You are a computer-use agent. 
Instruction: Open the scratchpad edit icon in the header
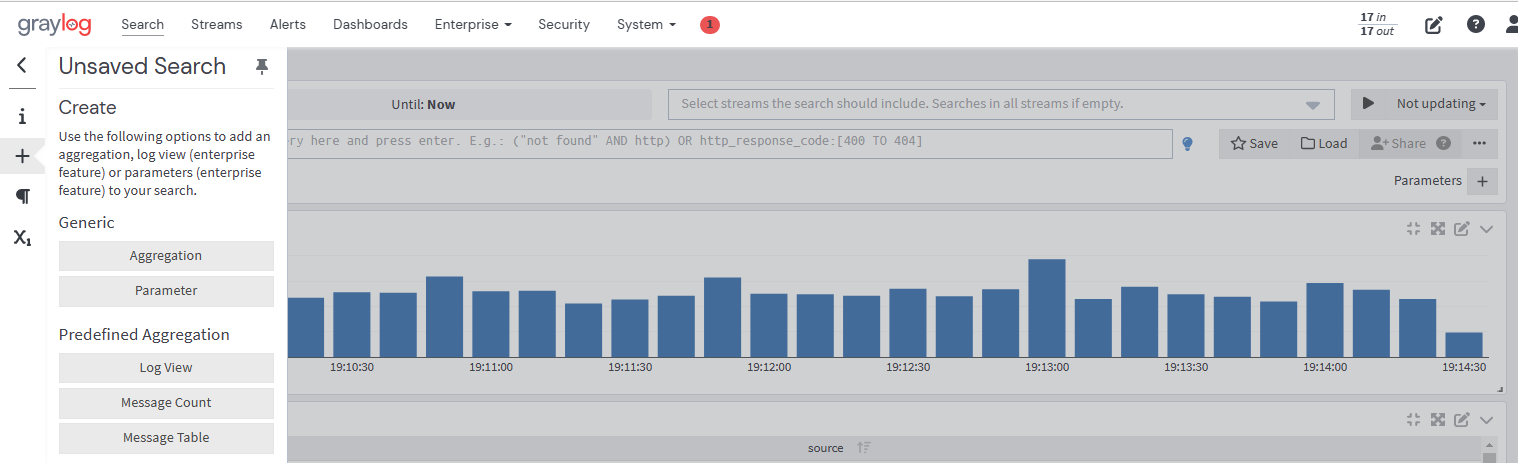point(1434,25)
